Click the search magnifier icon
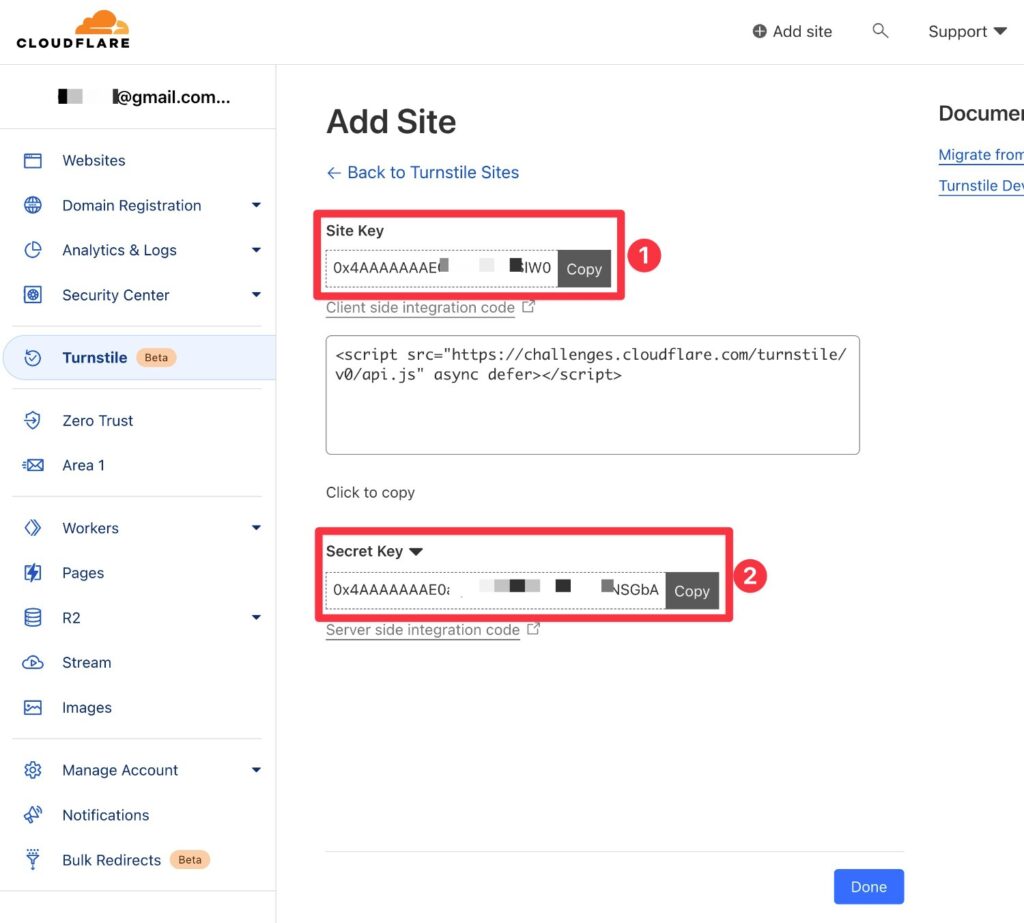This screenshot has width=1024, height=923. (881, 31)
